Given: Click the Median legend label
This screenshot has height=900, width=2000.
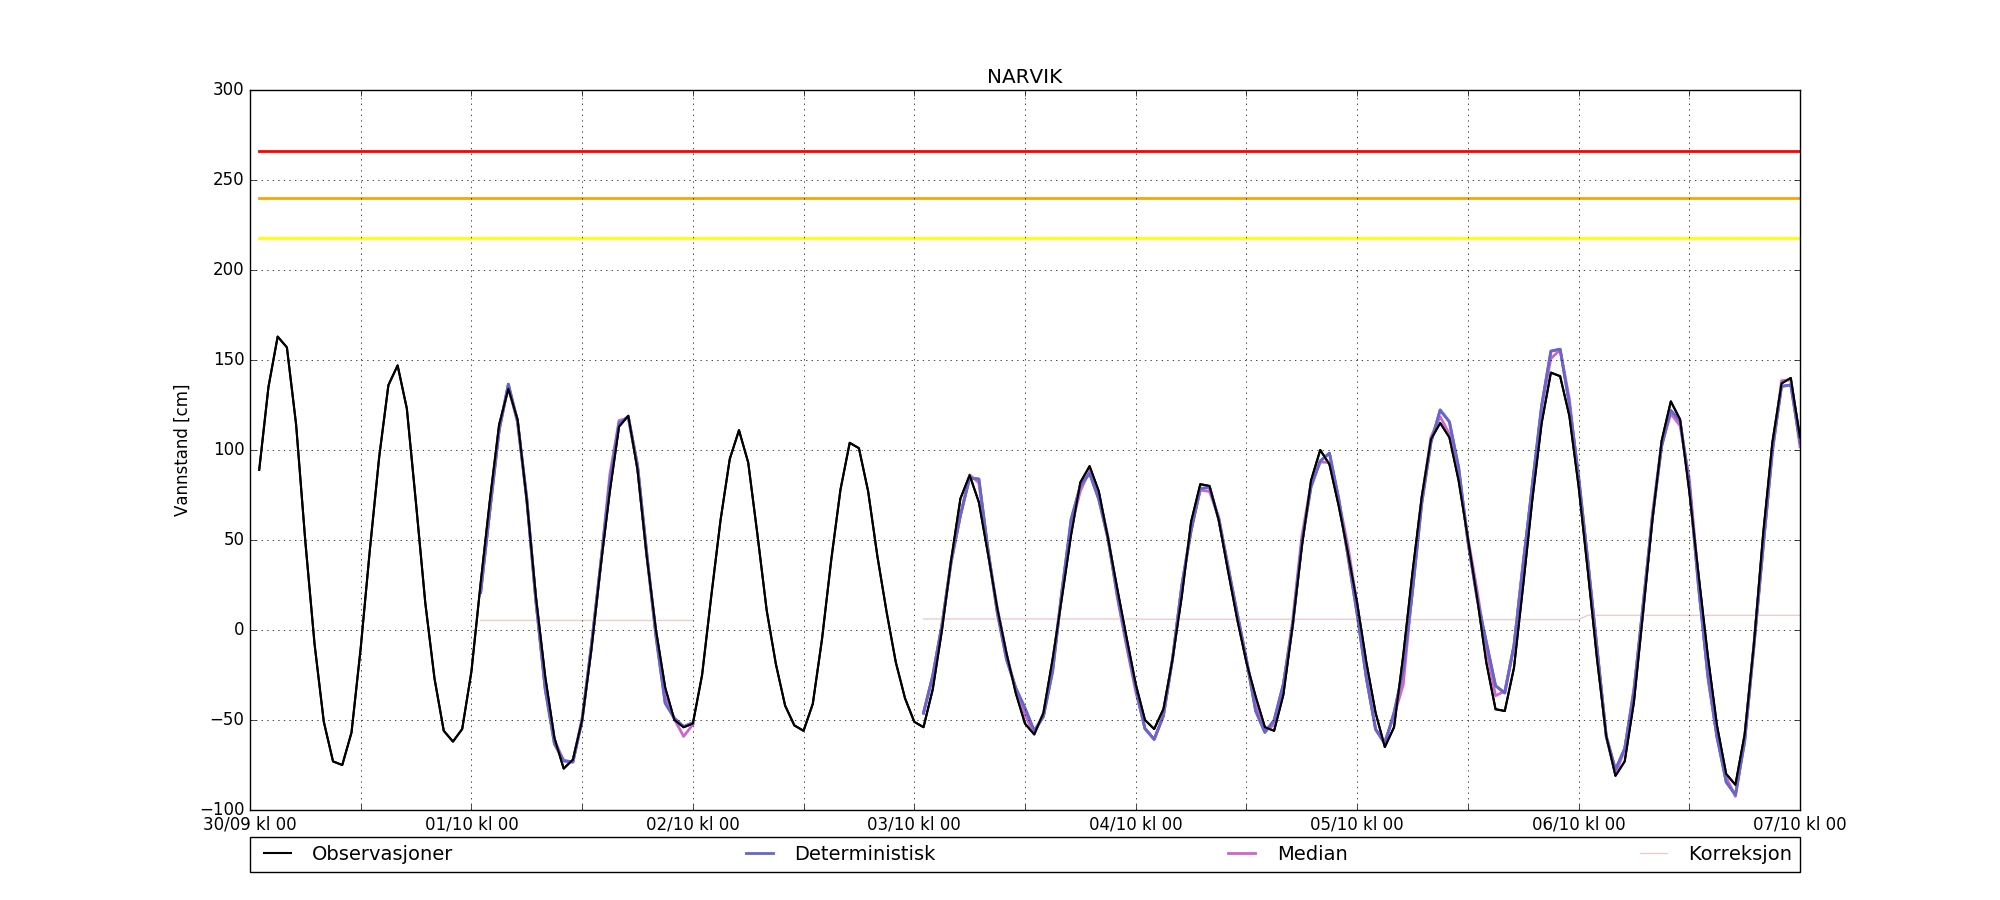Looking at the screenshot, I should (1312, 854).
